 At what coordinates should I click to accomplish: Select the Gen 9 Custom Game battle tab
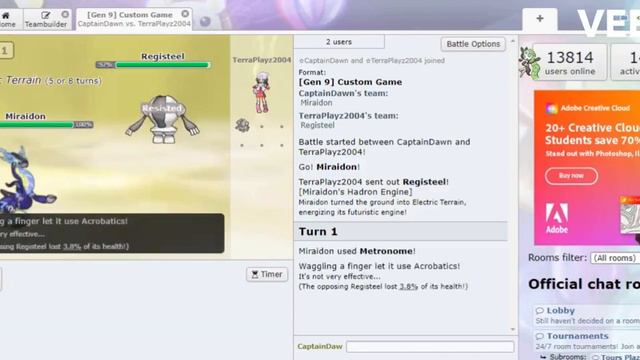pos(134,19)
